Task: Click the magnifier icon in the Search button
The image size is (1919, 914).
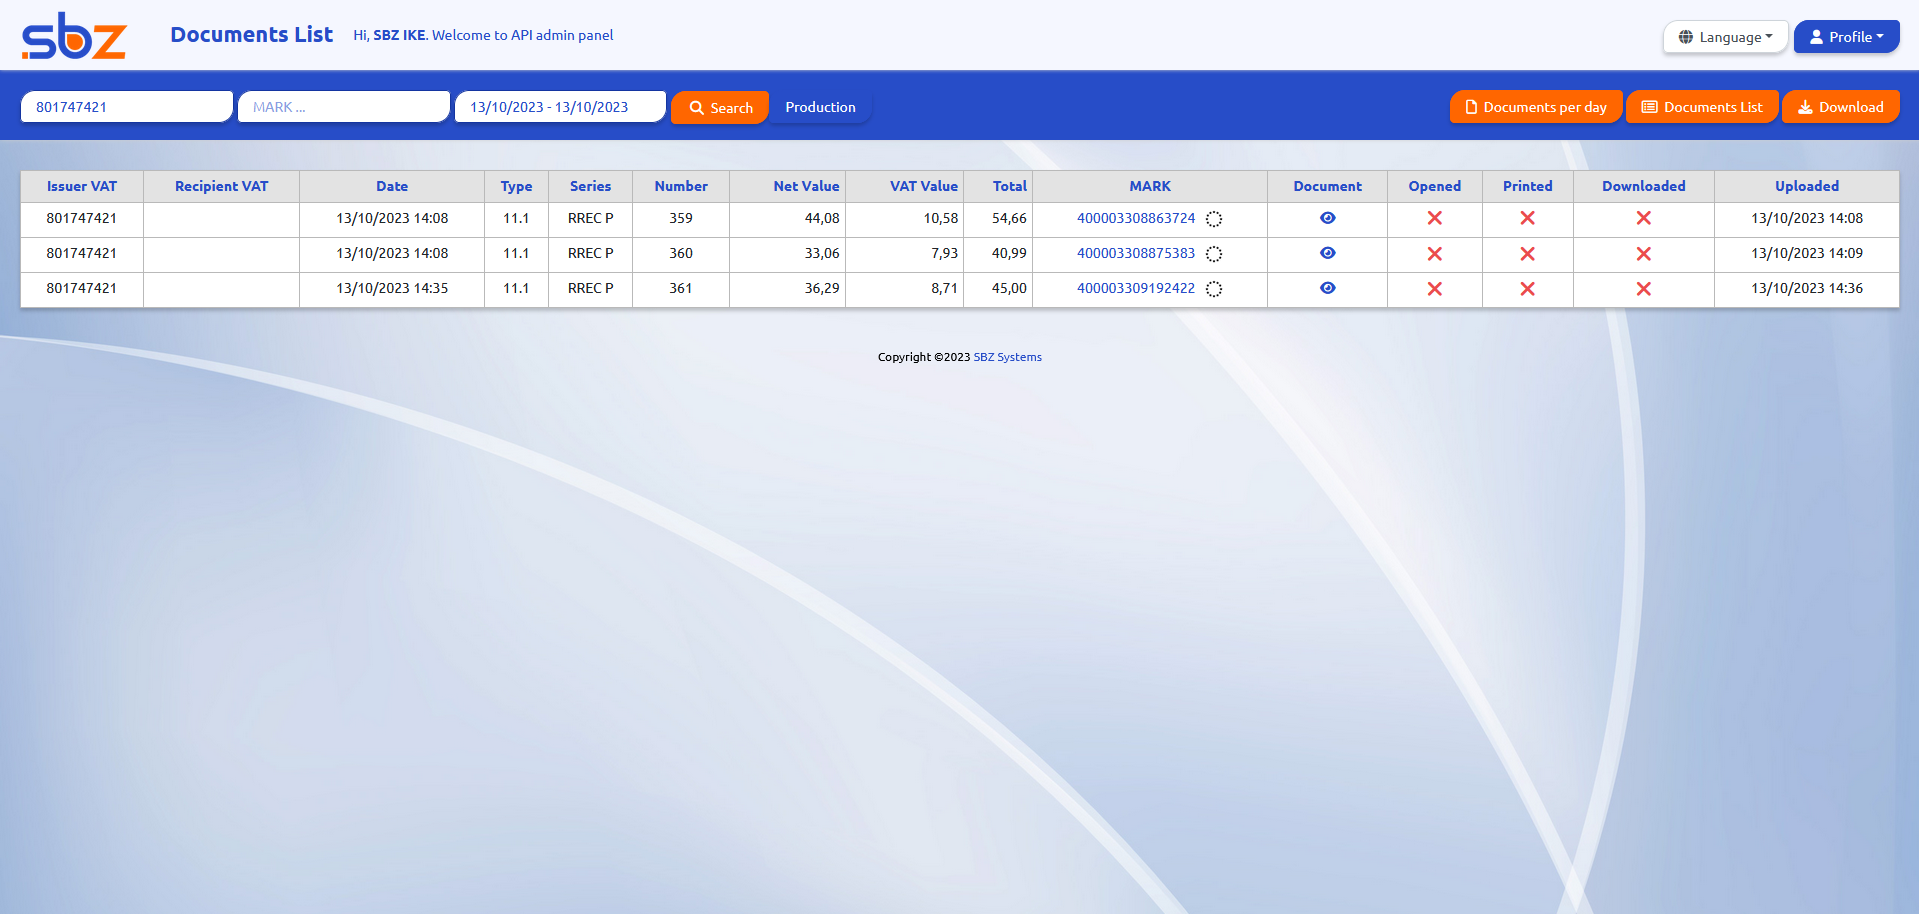Action: [x=700, y=107]
